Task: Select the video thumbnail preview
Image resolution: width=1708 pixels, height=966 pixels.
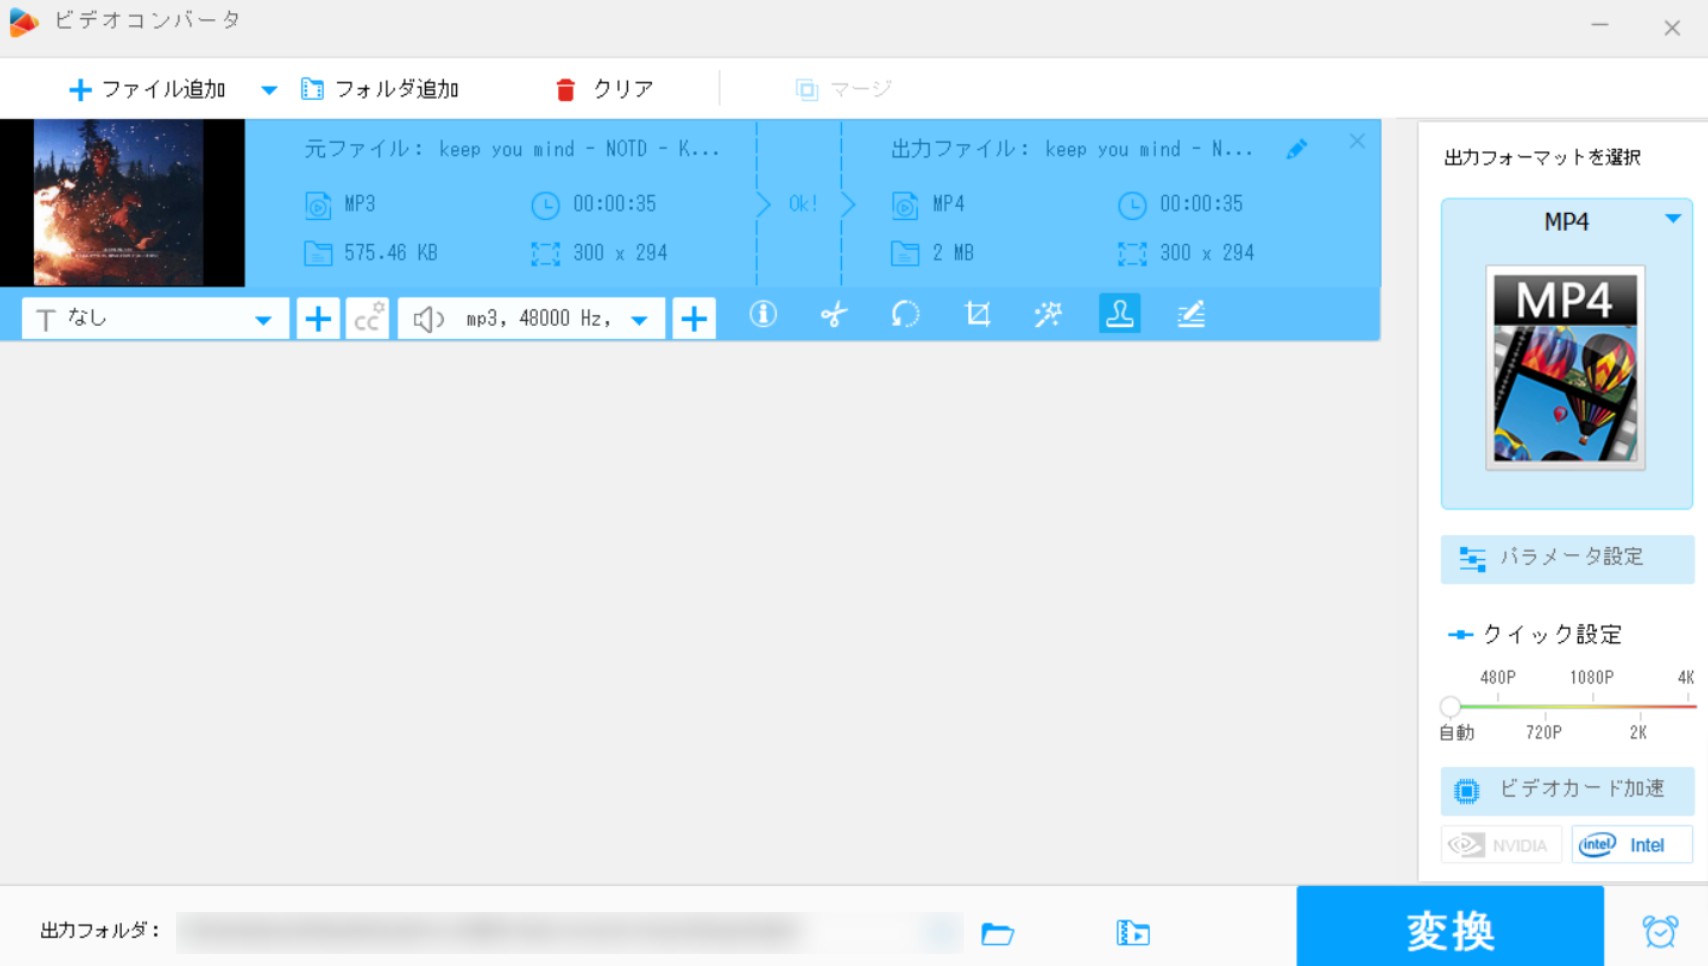Action: [122, 203]
